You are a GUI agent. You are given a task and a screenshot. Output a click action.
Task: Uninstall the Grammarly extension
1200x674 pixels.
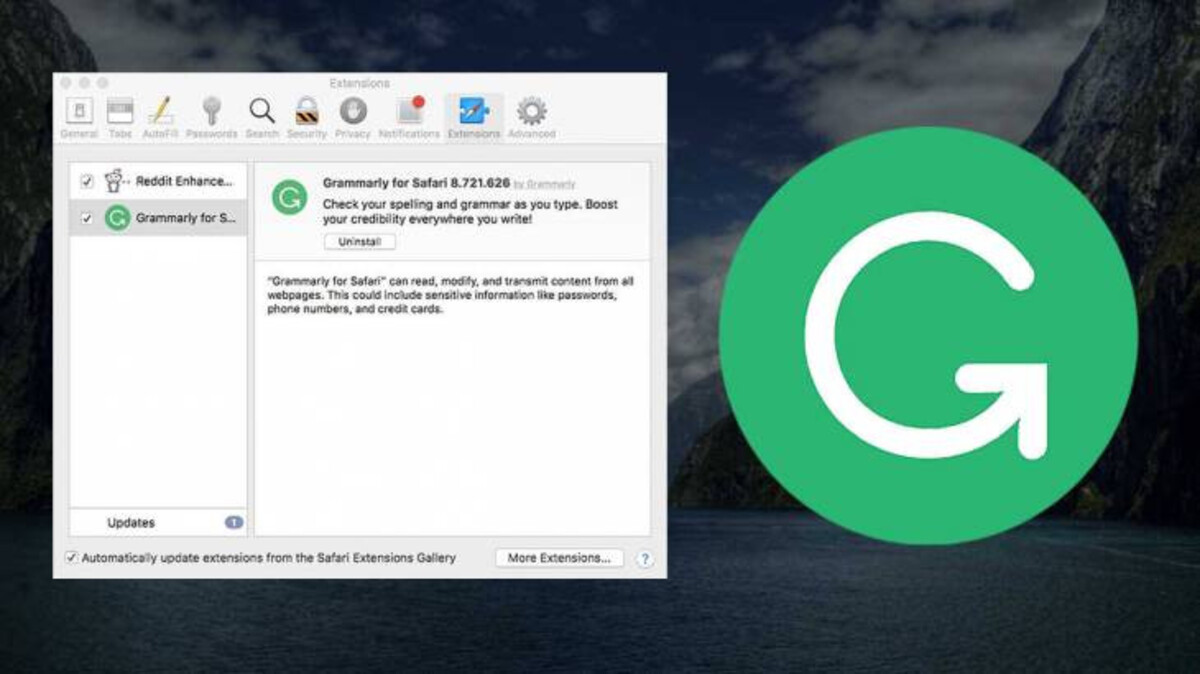358,241
